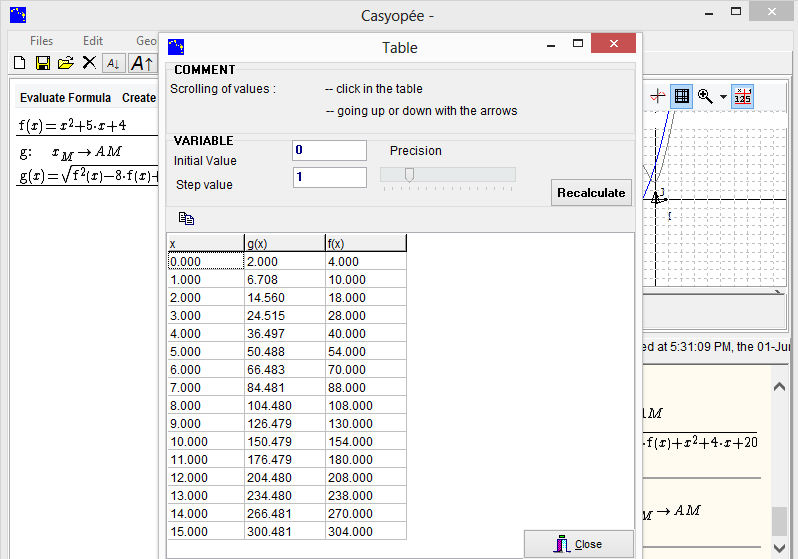Click the Open folder icon

coord(66,63)
